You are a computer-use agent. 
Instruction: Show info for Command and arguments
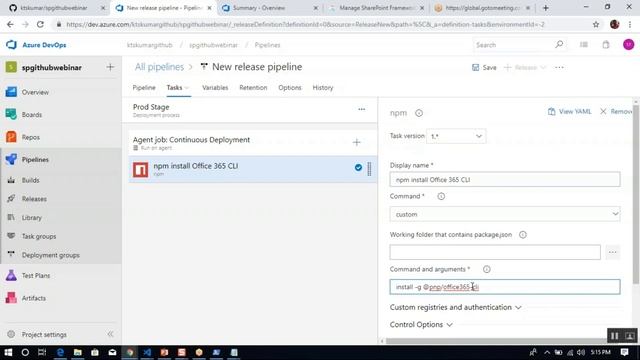click(487, 269)
